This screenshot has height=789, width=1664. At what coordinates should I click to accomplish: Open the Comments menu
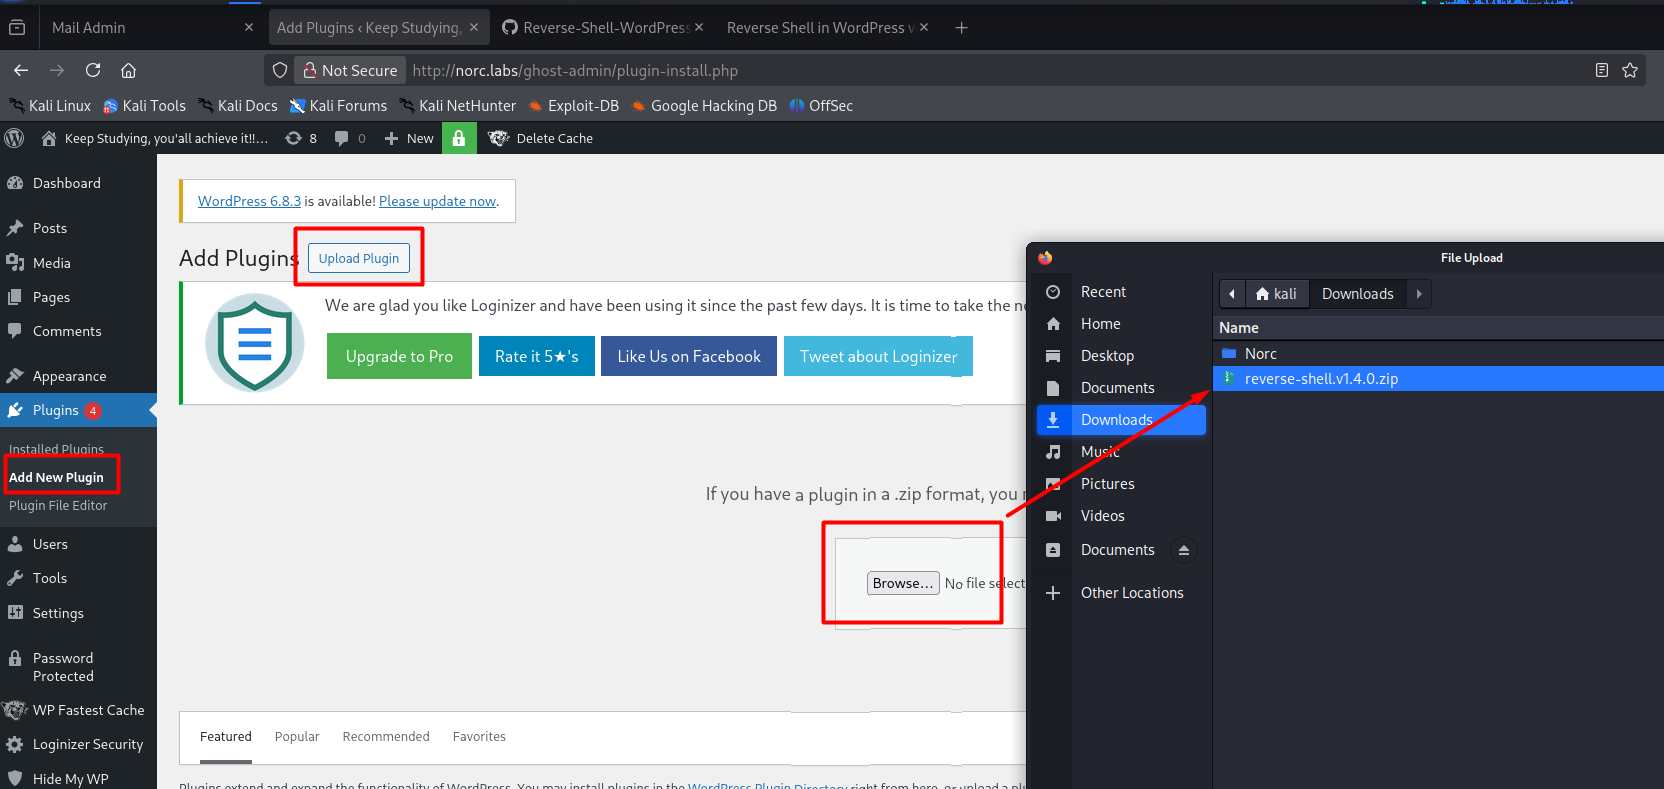pos(78,331)
